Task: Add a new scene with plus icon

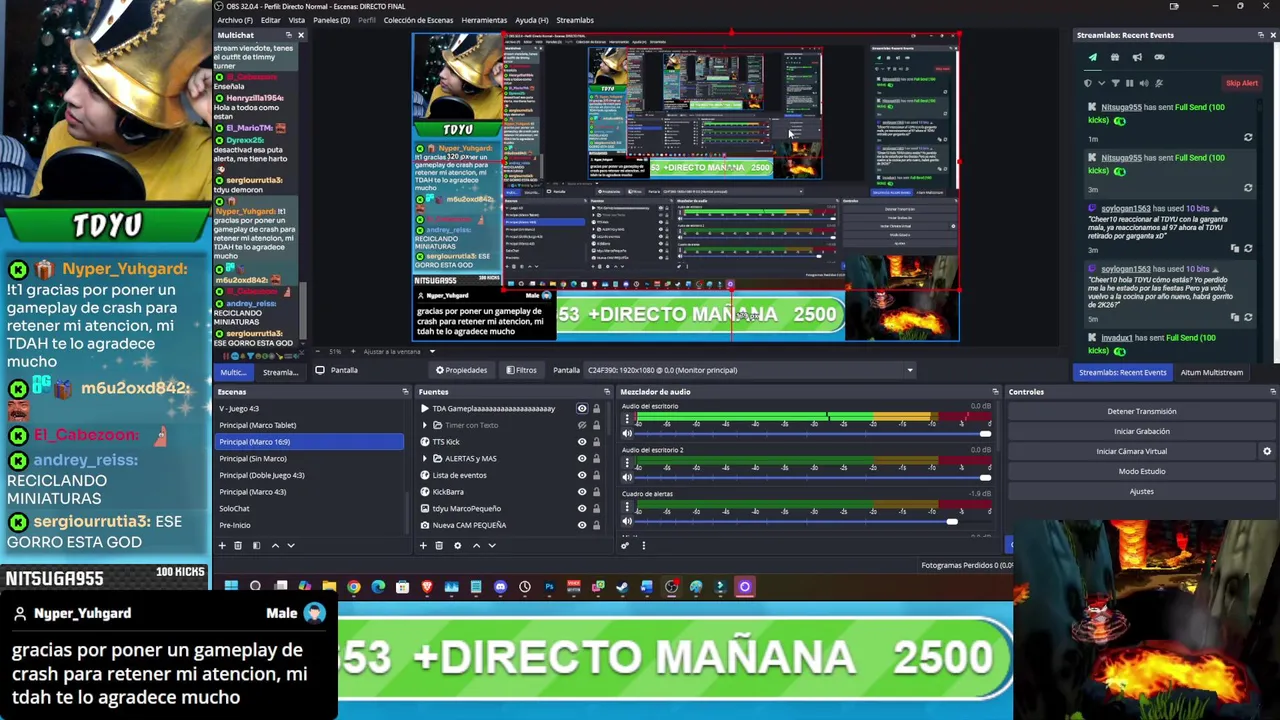Action: point(222,545)
